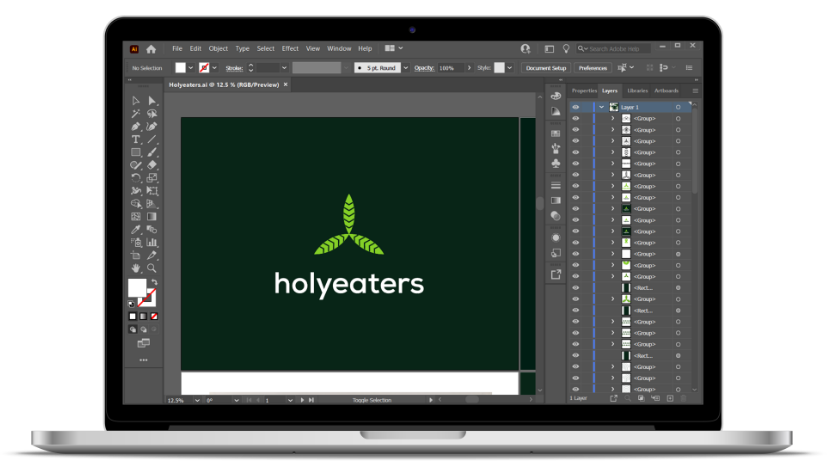Open the Effect menu
This screenshot has height=475, width=830.
[x=290, y=48]
